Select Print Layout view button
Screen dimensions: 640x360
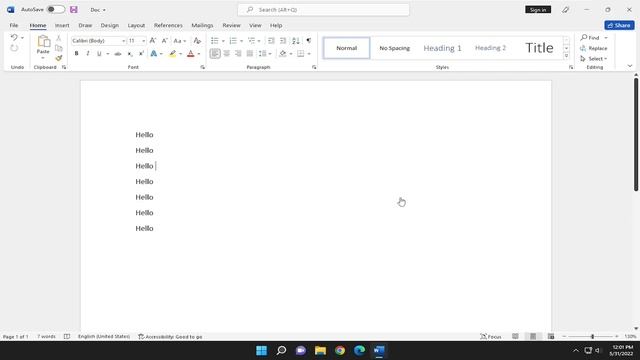point(533,336)
